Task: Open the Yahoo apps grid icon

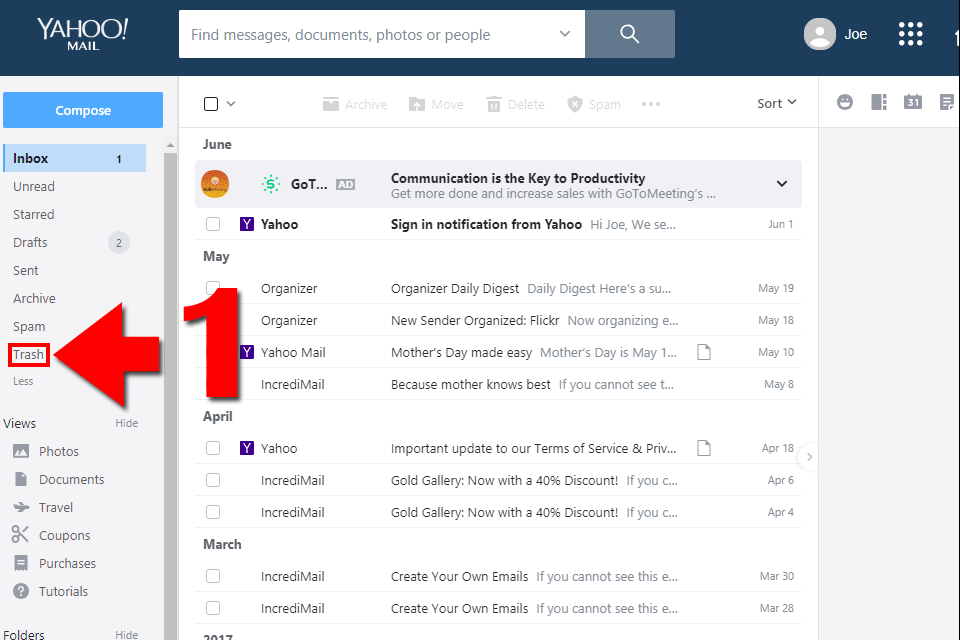Action: coord(910,33)
